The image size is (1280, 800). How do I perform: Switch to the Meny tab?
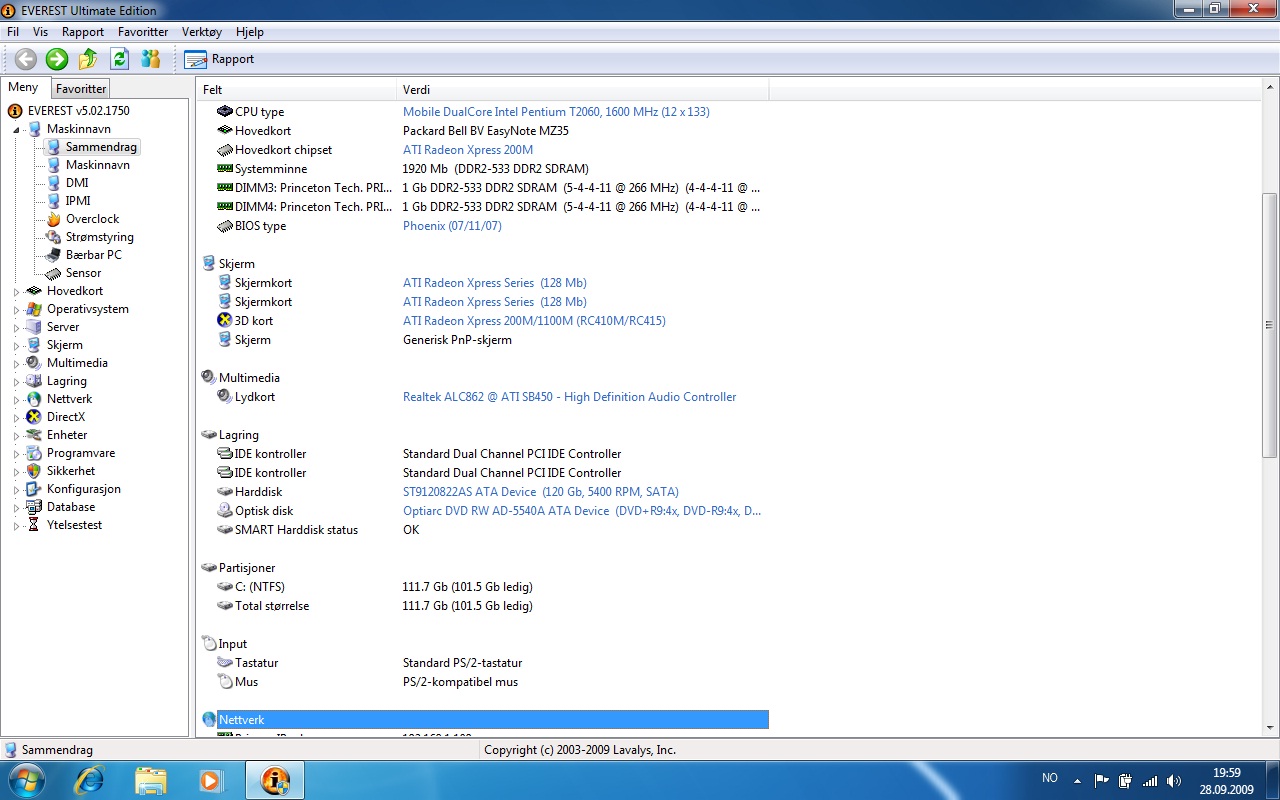(x=23, y=88)
